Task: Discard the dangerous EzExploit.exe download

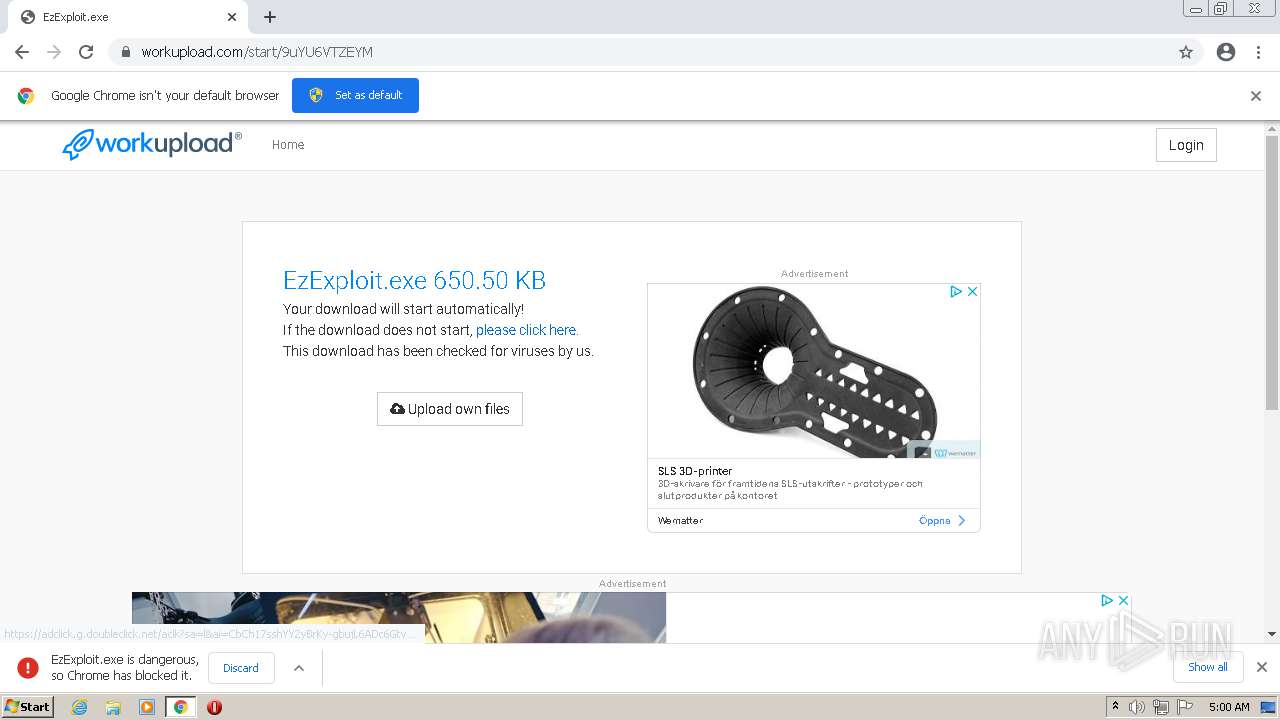Action: tap(241, 668)
